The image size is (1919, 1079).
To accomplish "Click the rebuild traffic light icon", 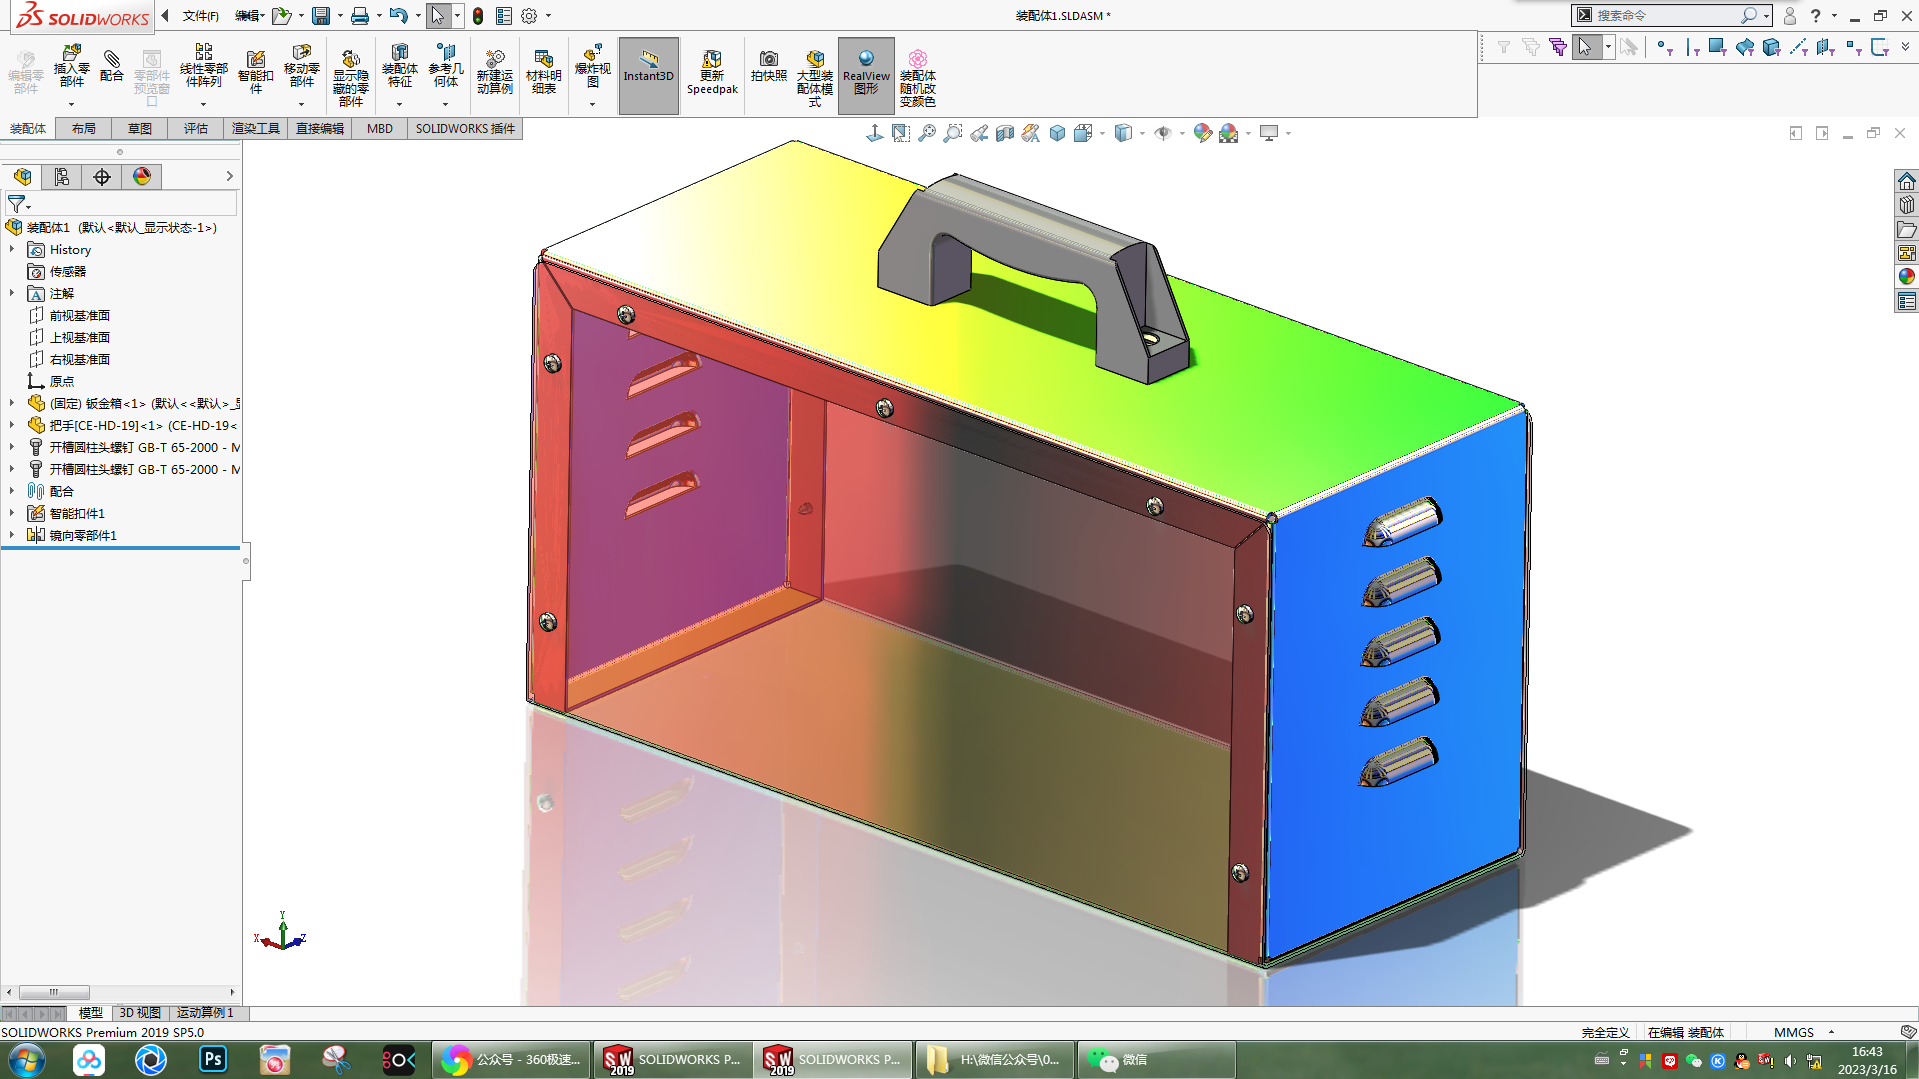I will pos(478,16).
